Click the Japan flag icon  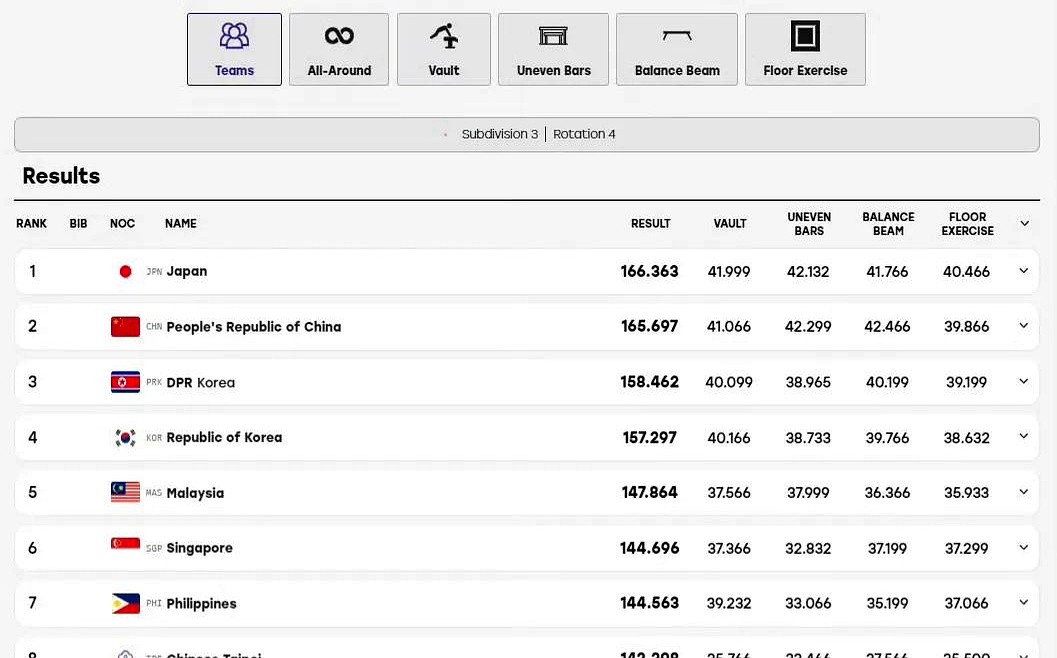point(125,272)
